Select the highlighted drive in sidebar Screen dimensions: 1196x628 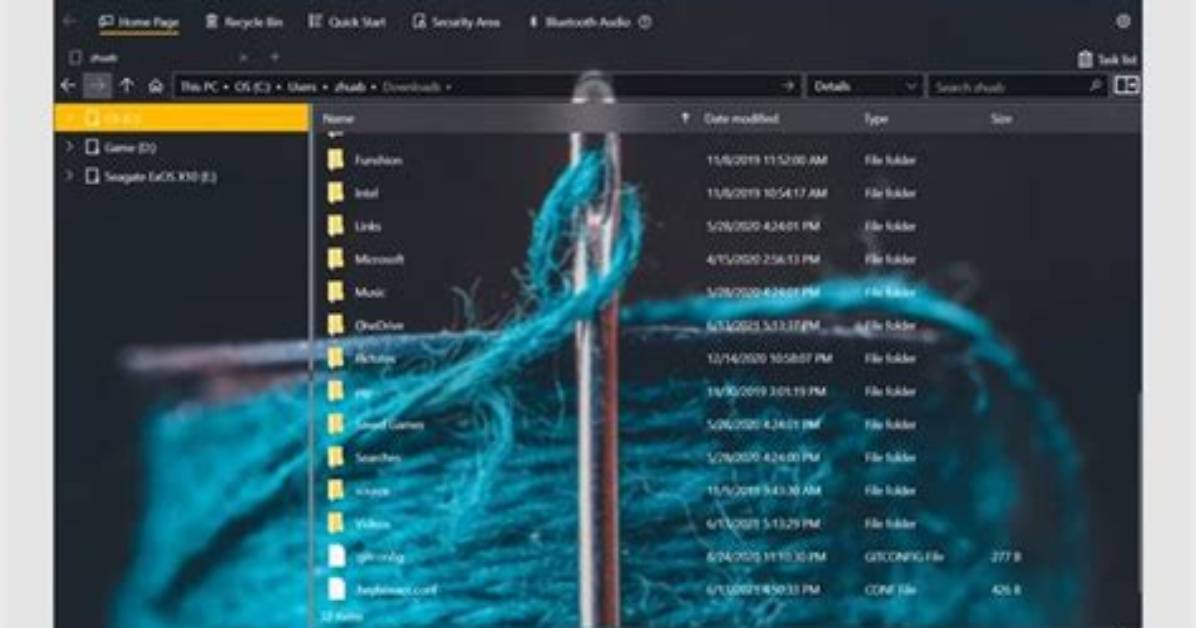tap(182, 118)
